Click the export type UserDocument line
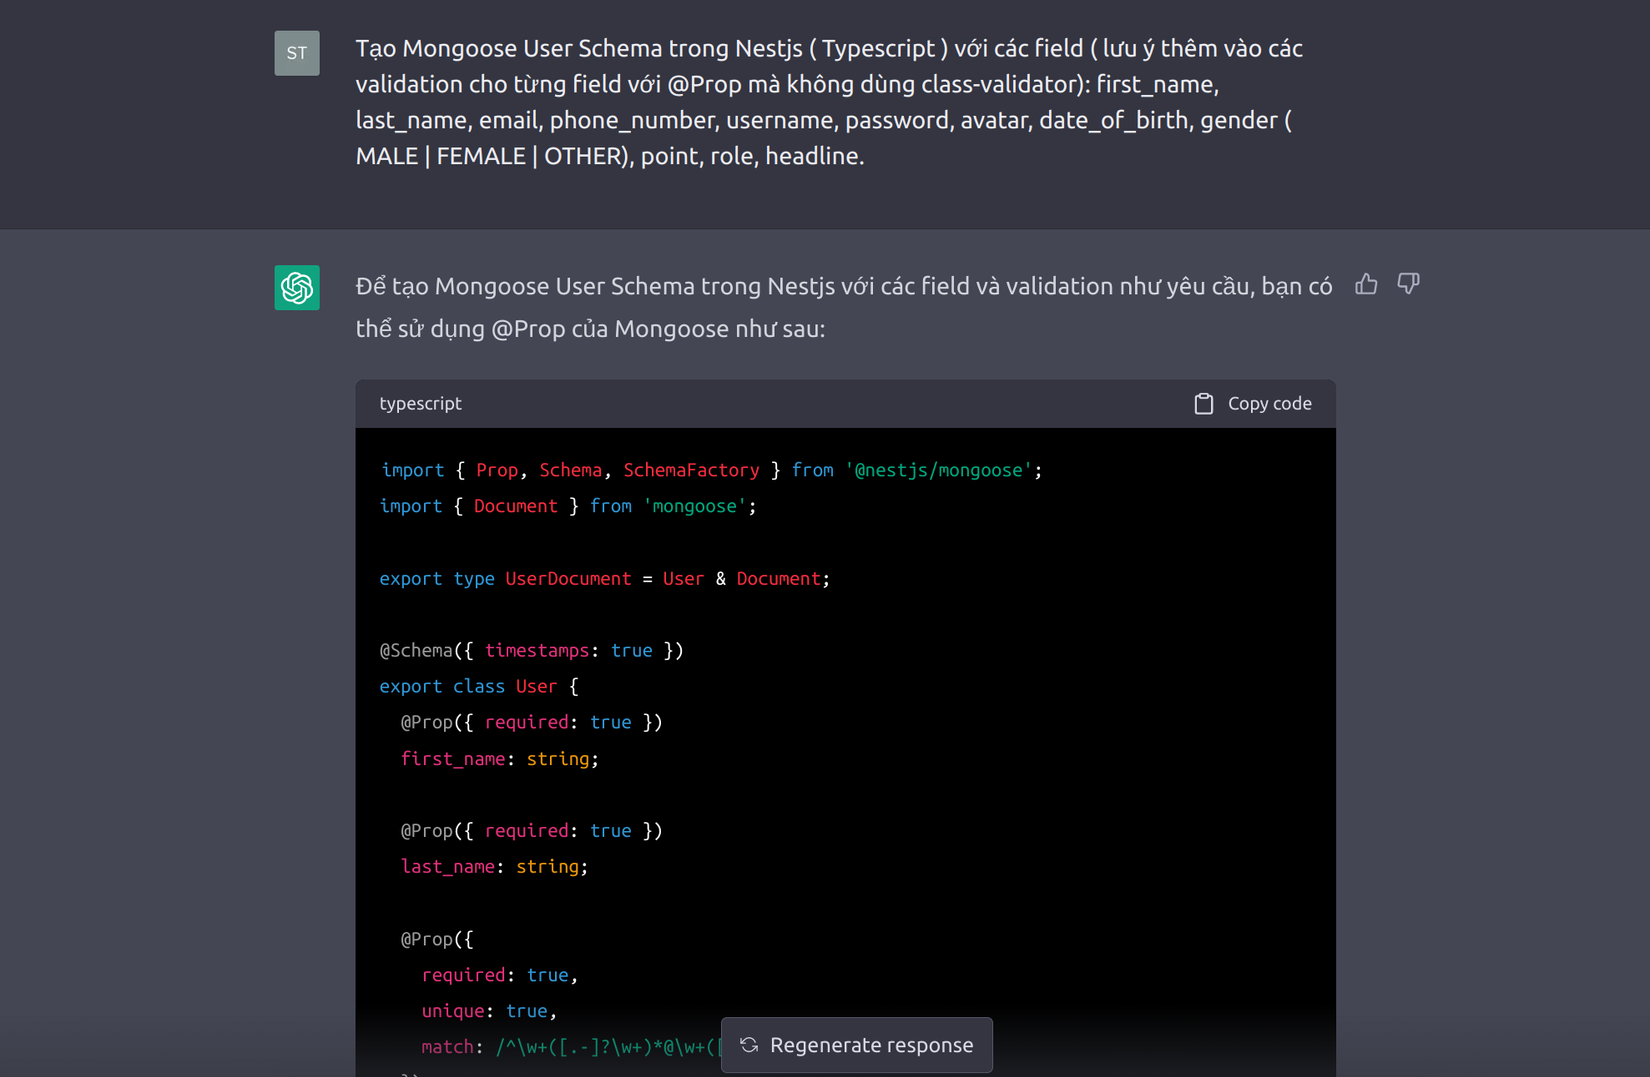The width and height of the screenshot is (1650, 1077). pyautogui.click(x=605, y=578)
